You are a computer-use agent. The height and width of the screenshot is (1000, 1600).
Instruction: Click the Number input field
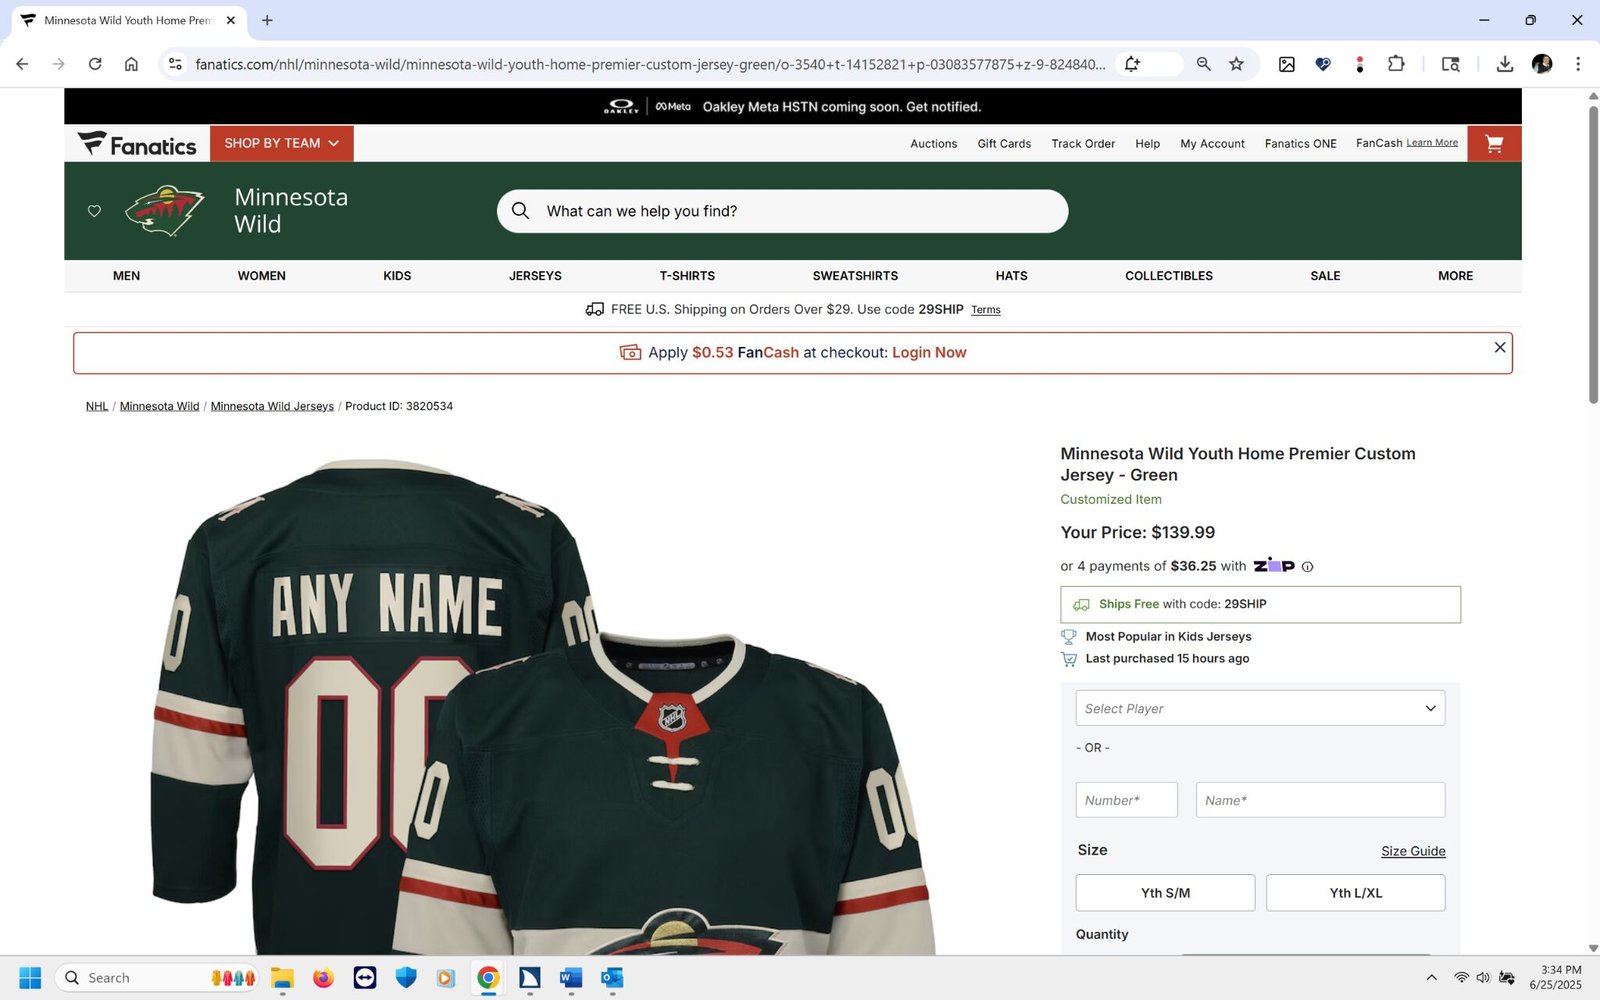(x=1127, y=800)
